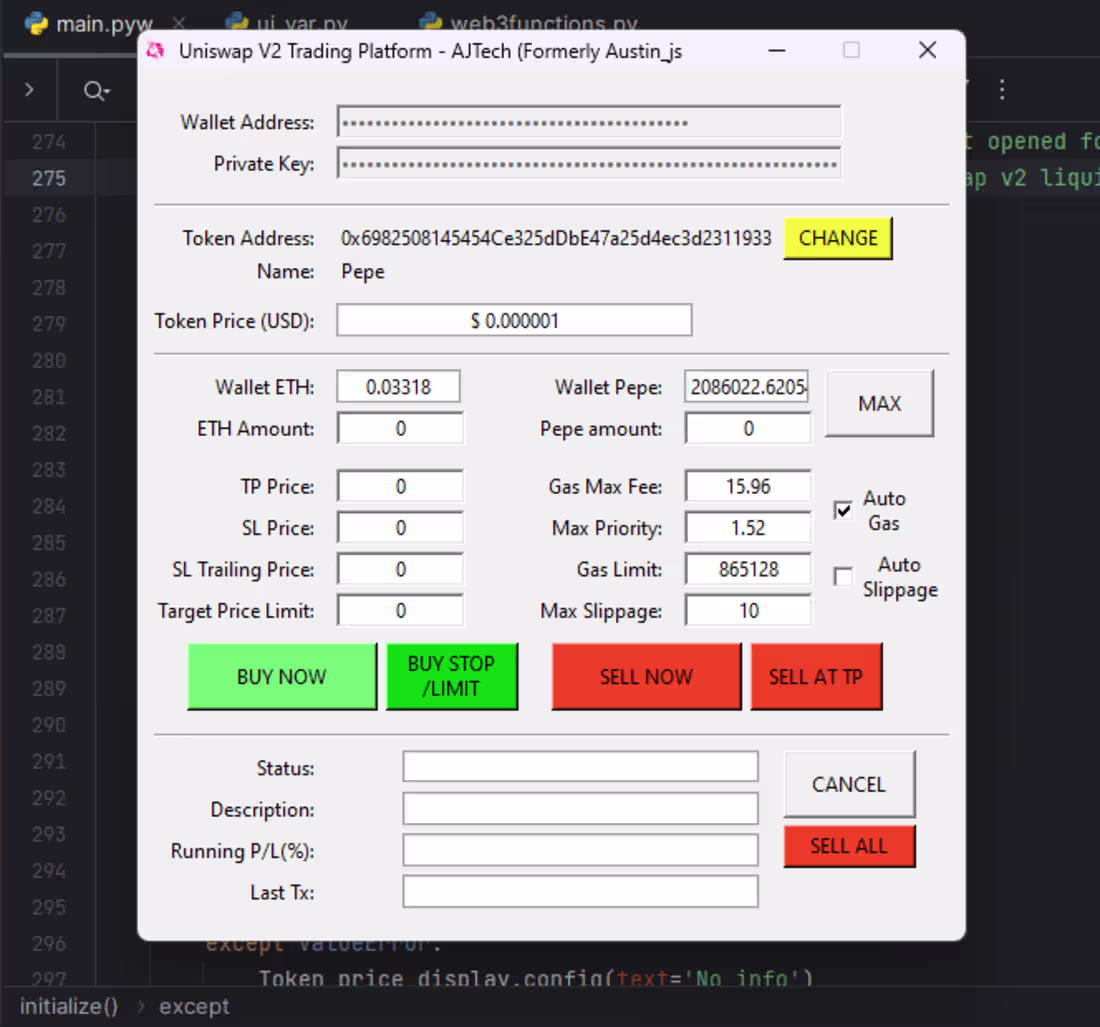Enable the Auto Slippage checkbox
The width and height of the screenshot is (1100, 1027).
pyautogui.click(x=843, y=576)
